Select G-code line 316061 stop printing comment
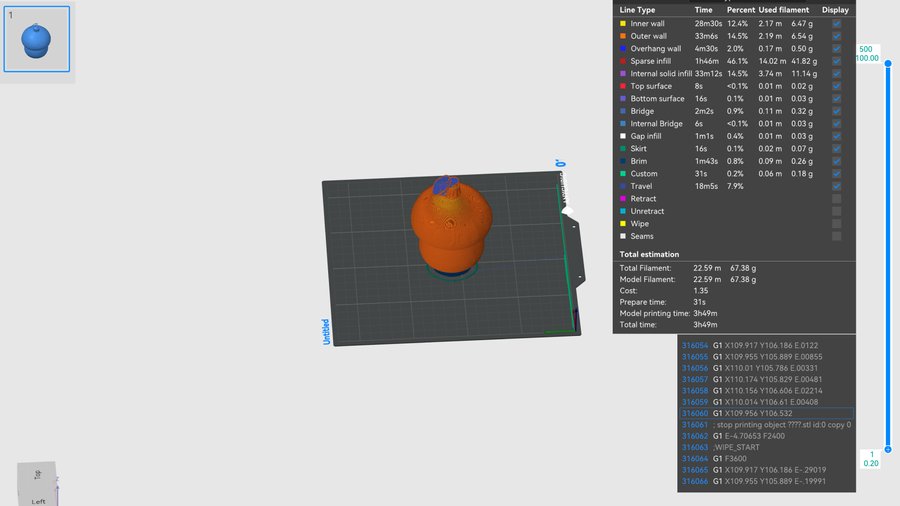This screenshot has width=900, height=506. [766, 425]
